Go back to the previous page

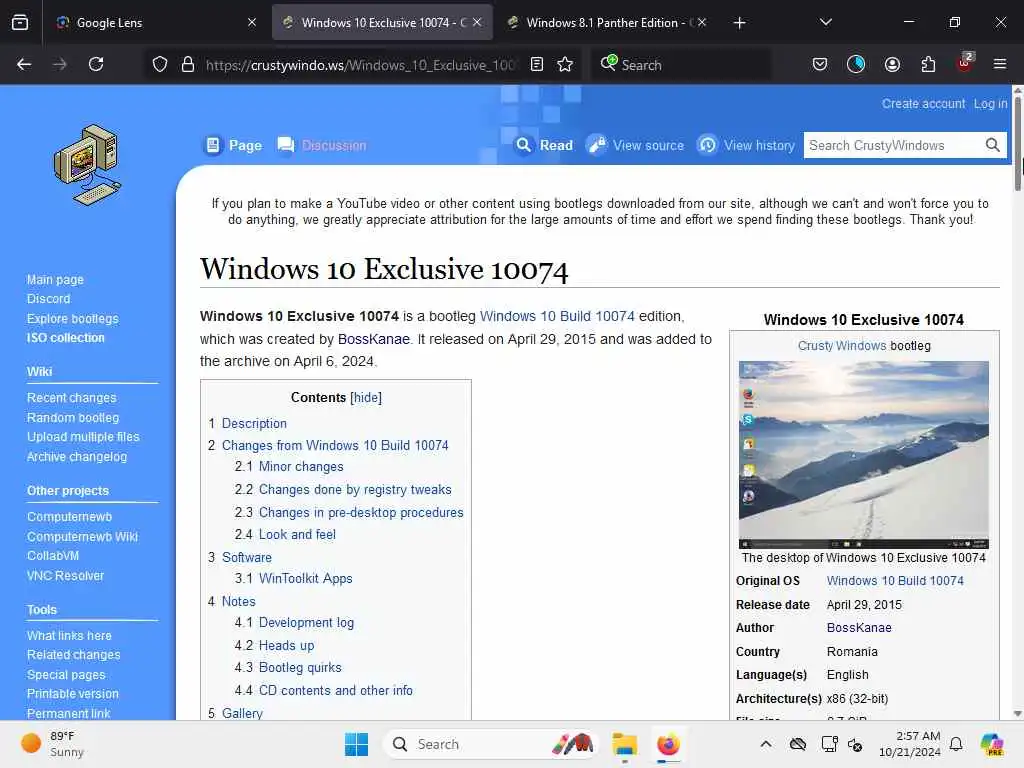(24, 64)
